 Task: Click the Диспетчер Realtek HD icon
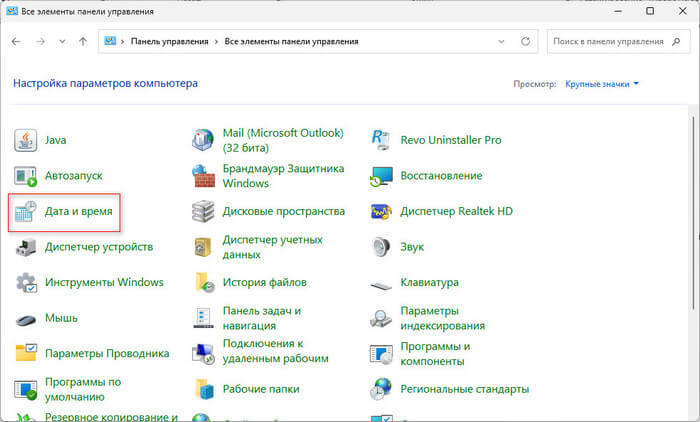click(x=381, y=212)
